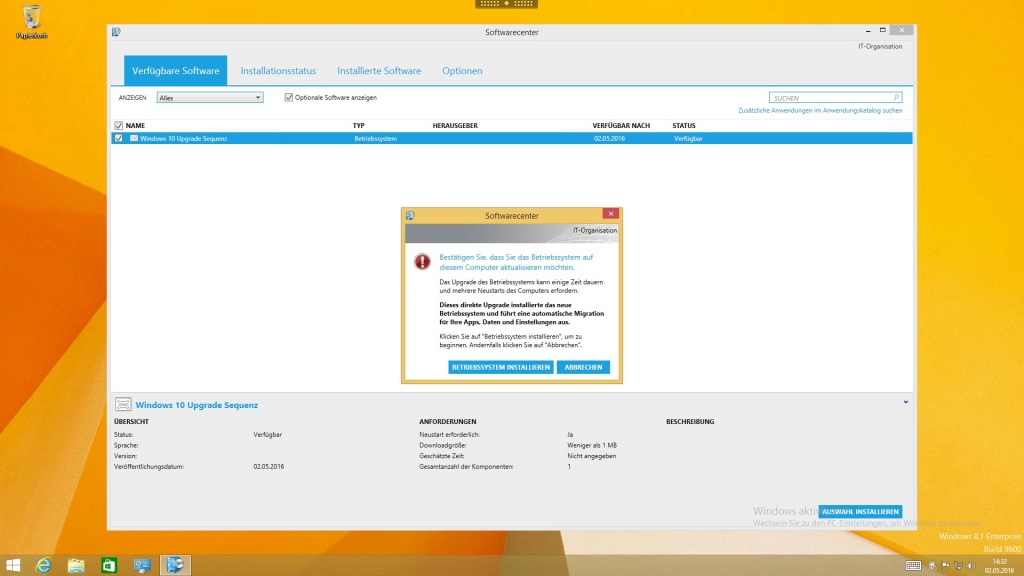Viewport: 1024px width, 576px height.
Task: Click the 'Weniger als 1 MB' download size value
Action: (x=592, y=445)
